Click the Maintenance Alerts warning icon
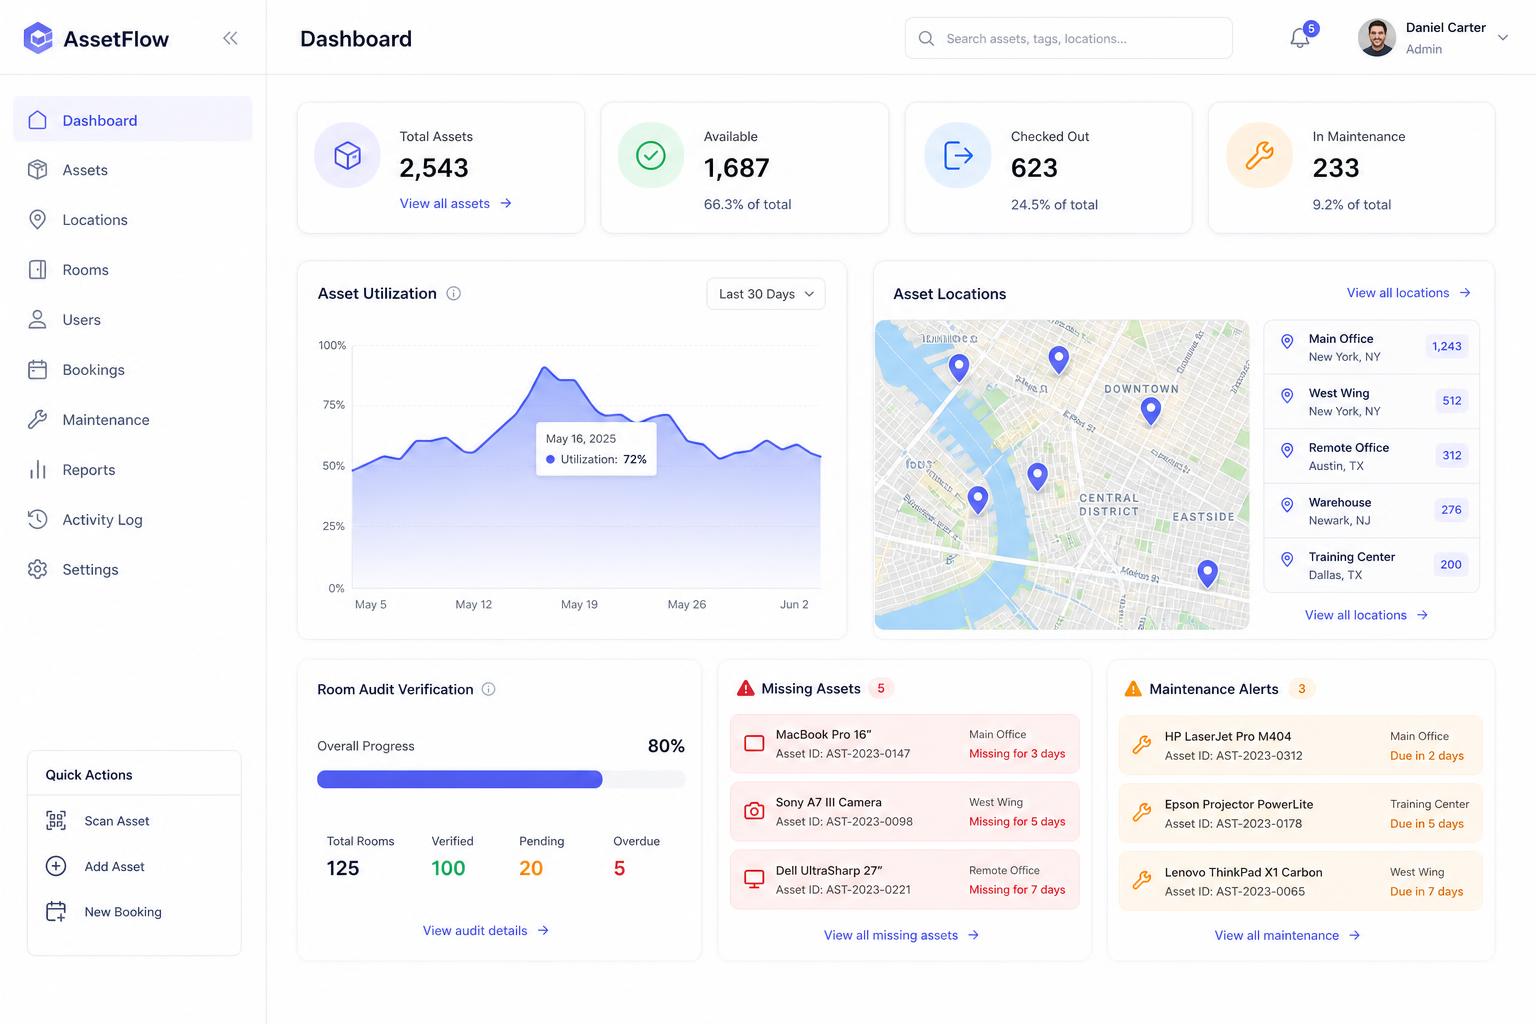Image resolution: width=1536 pixels, height=1024 pixels. tap(1133, 689)
